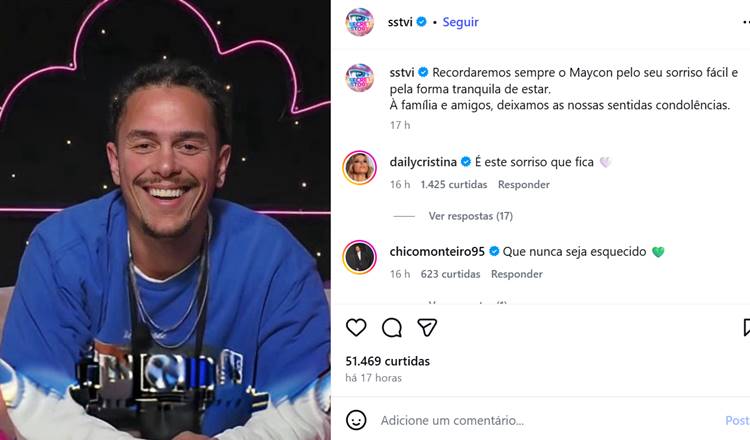Open the chicomonteiro95 username link
The width and height of the screenshot is (750, 440).
pyautogui.click(x=437, y=252)
